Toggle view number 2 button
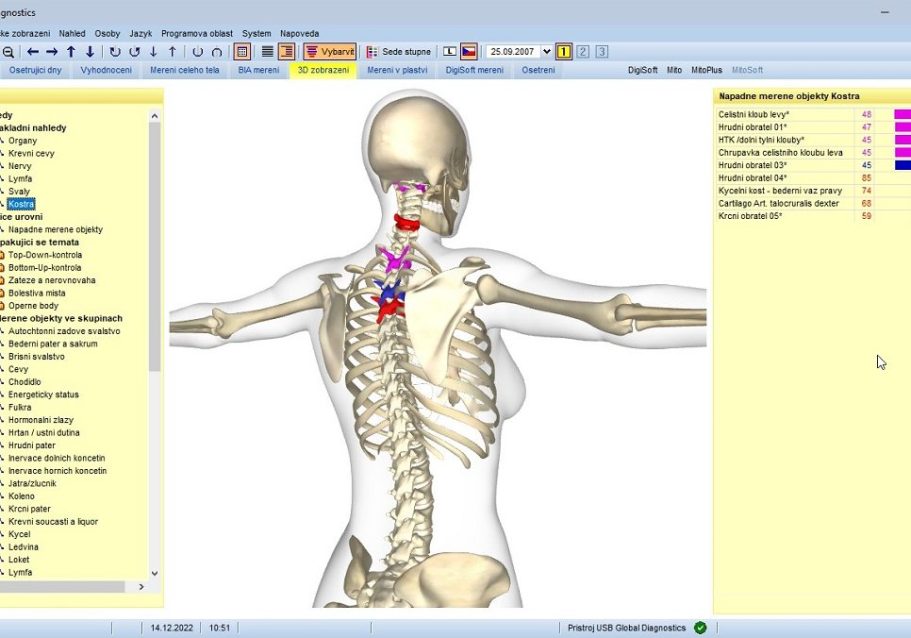Image resolution: width=911 pixels, height=638 pixels. [582, 52]
